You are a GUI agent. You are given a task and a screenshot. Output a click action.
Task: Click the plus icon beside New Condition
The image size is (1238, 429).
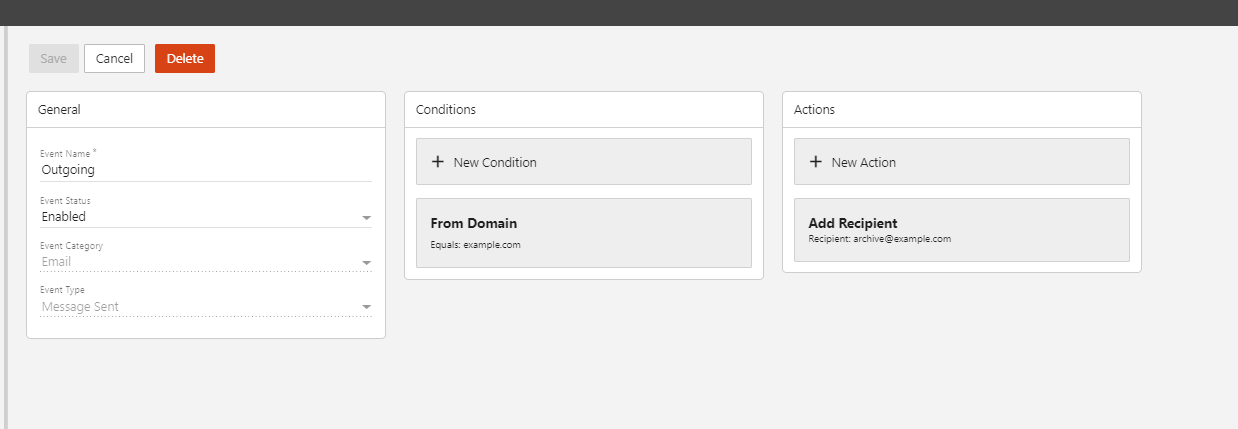(437, 162)
